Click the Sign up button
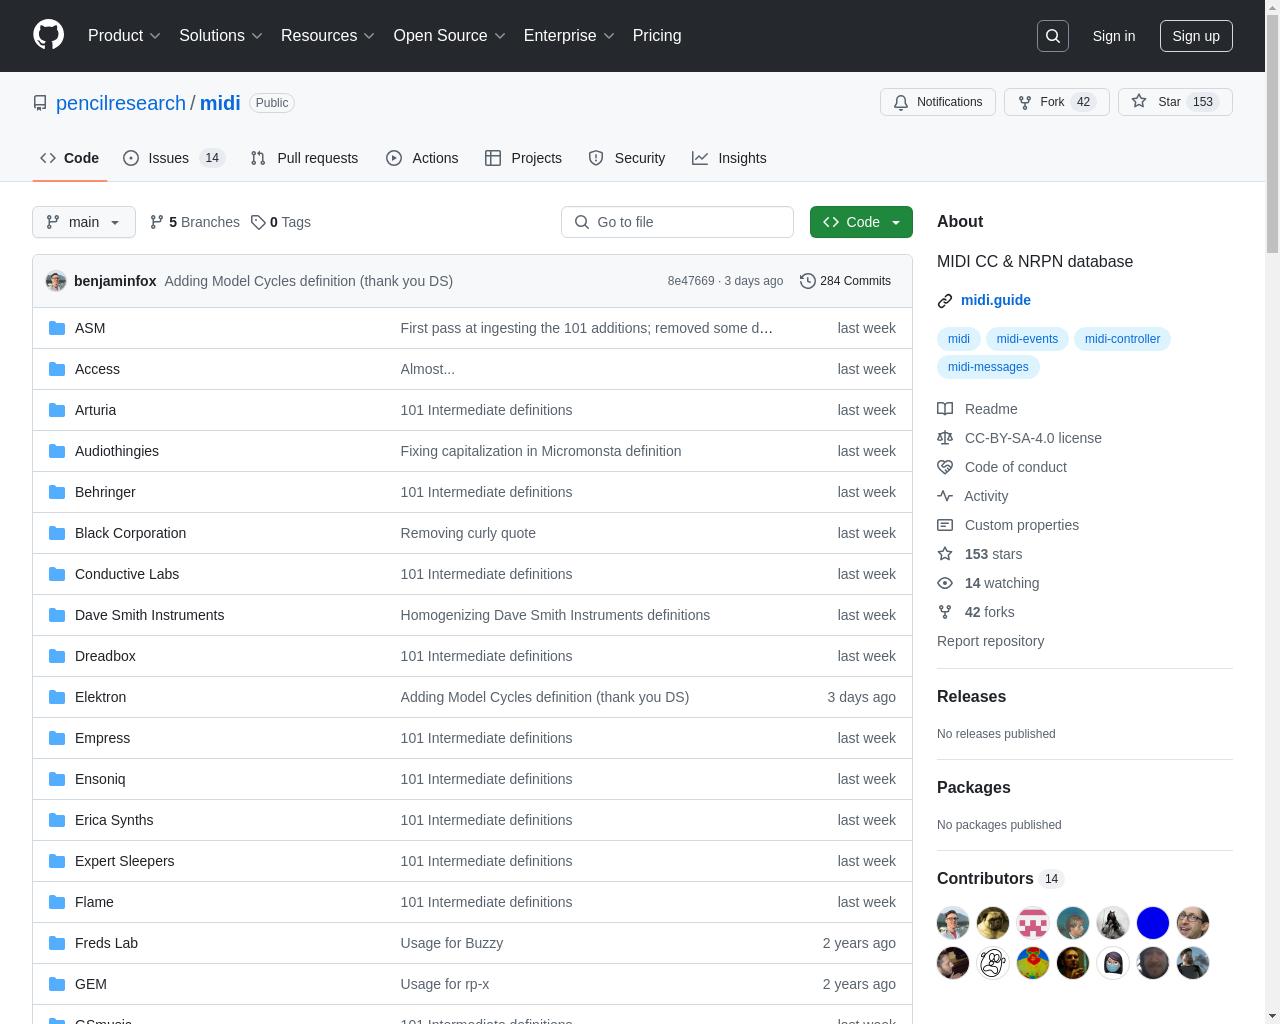Screen dimensions: 1280x1024 (x=1196, y=36)
